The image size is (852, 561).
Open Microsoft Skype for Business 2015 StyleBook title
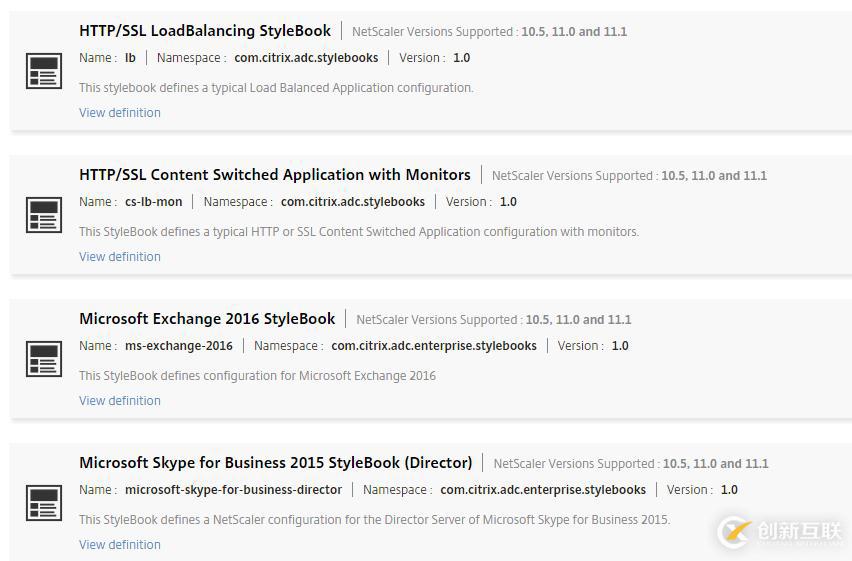(276, 463)
